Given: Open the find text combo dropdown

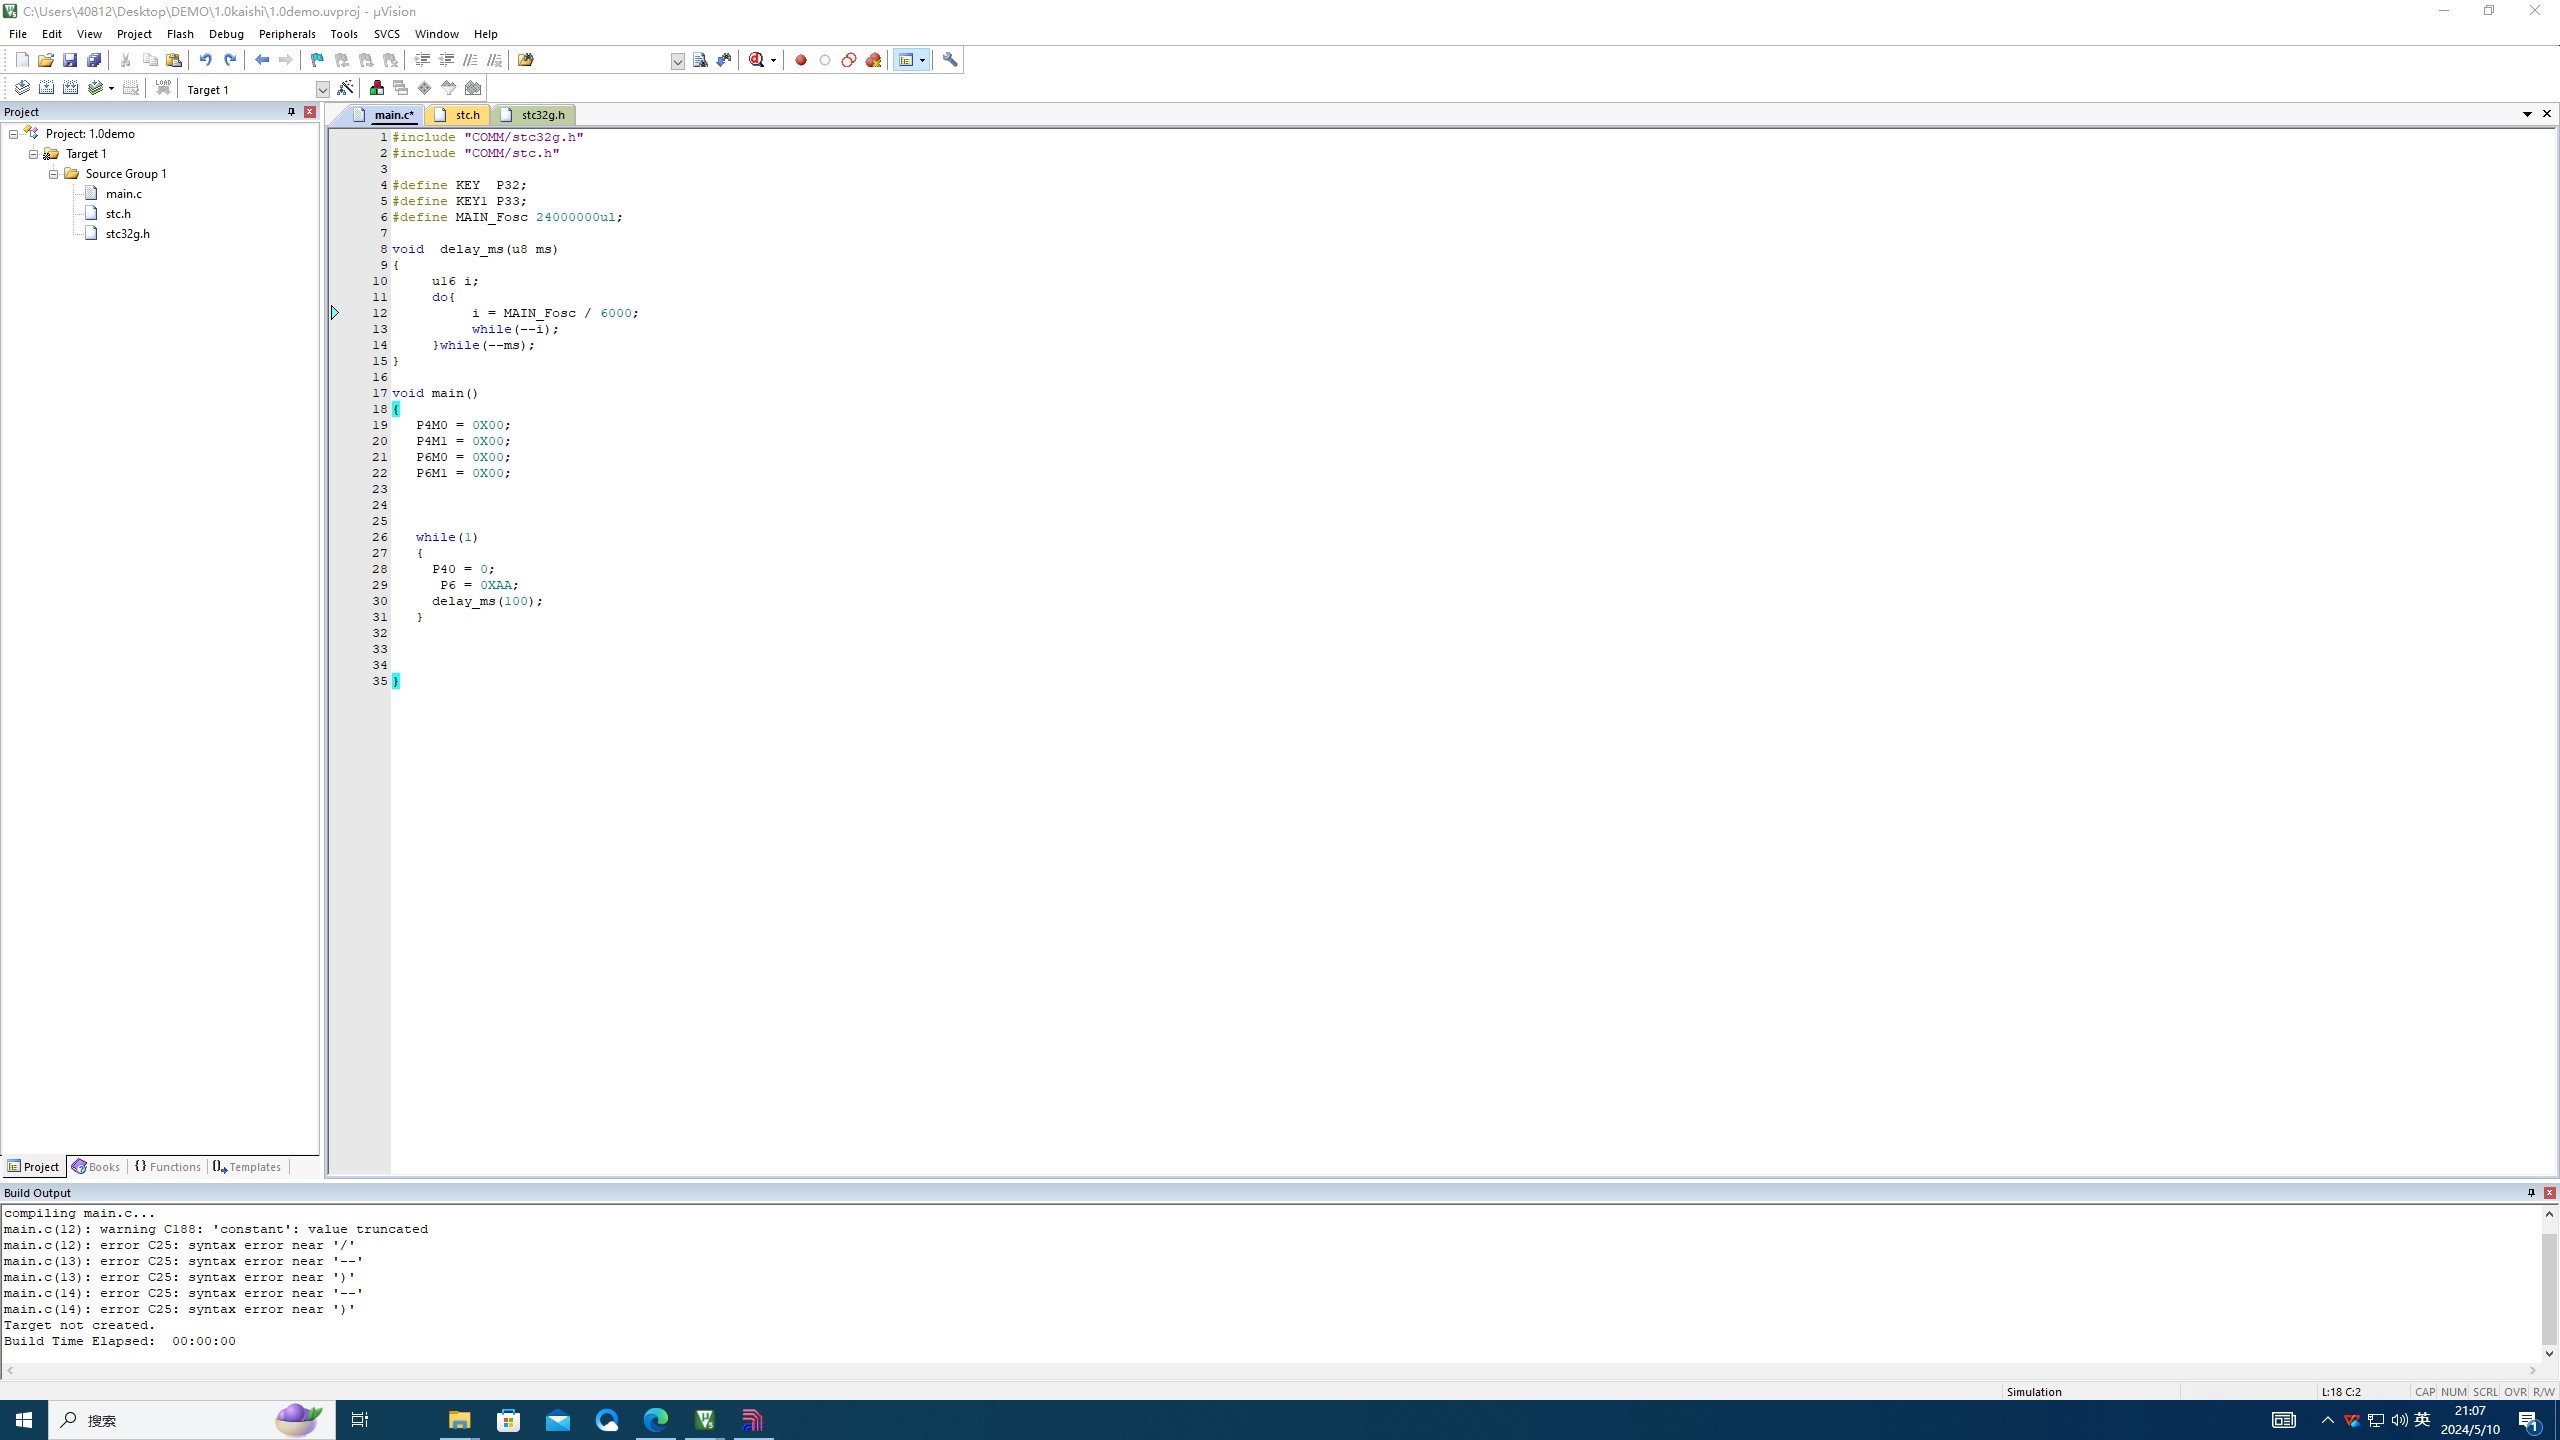Looking at the screenshot, I should click(678, 61).
